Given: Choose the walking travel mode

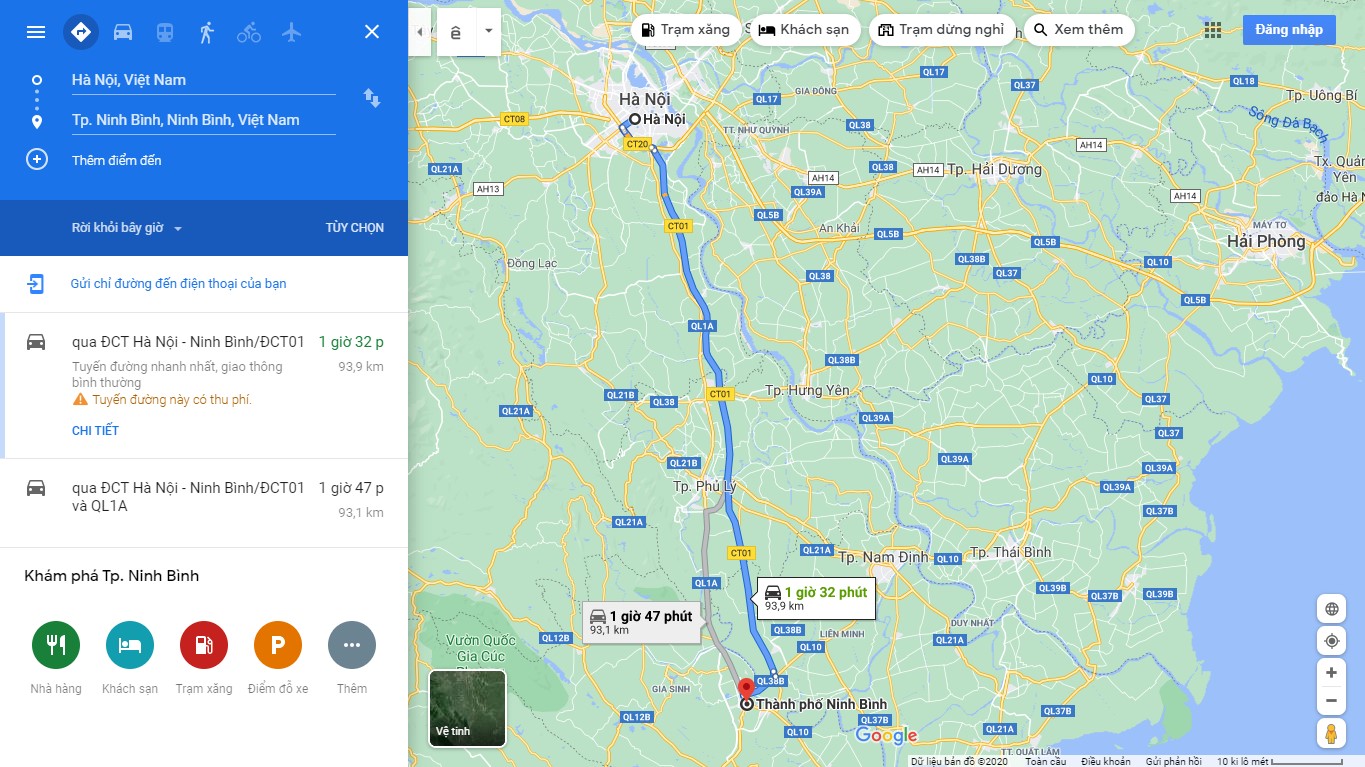Looking at the screenshot, I should (x=207, y=32).
